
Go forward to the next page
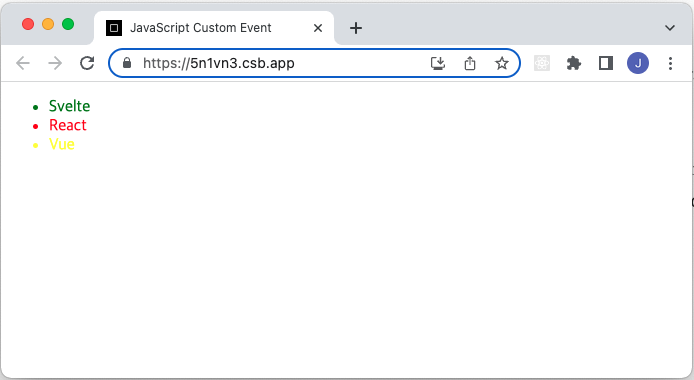tap(55, 63)
